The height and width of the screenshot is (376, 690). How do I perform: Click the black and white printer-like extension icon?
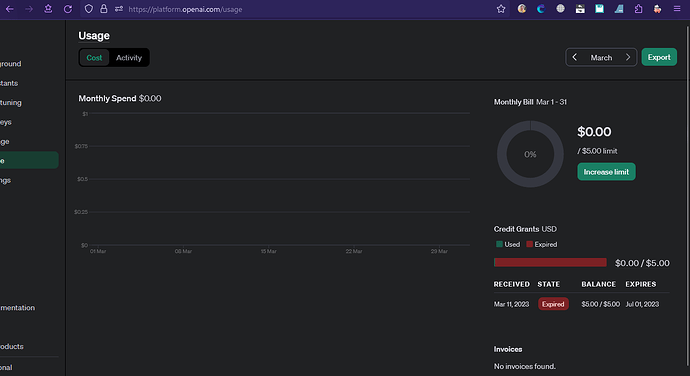coord(580,9)
